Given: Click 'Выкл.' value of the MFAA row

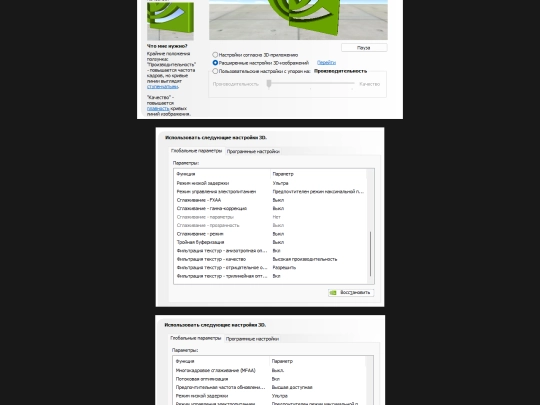Looking at the screenshot, I should click(x=278, y=371).
